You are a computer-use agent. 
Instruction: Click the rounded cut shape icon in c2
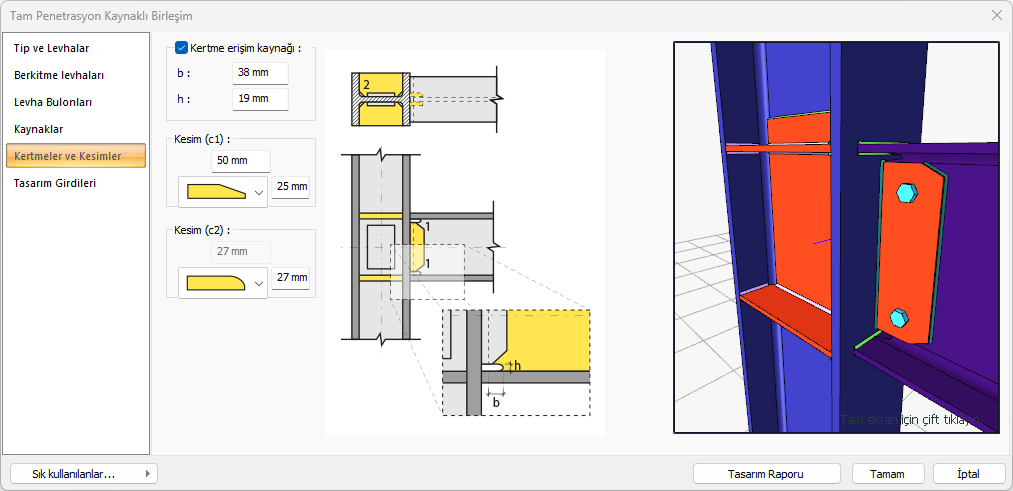coord(216,282)
